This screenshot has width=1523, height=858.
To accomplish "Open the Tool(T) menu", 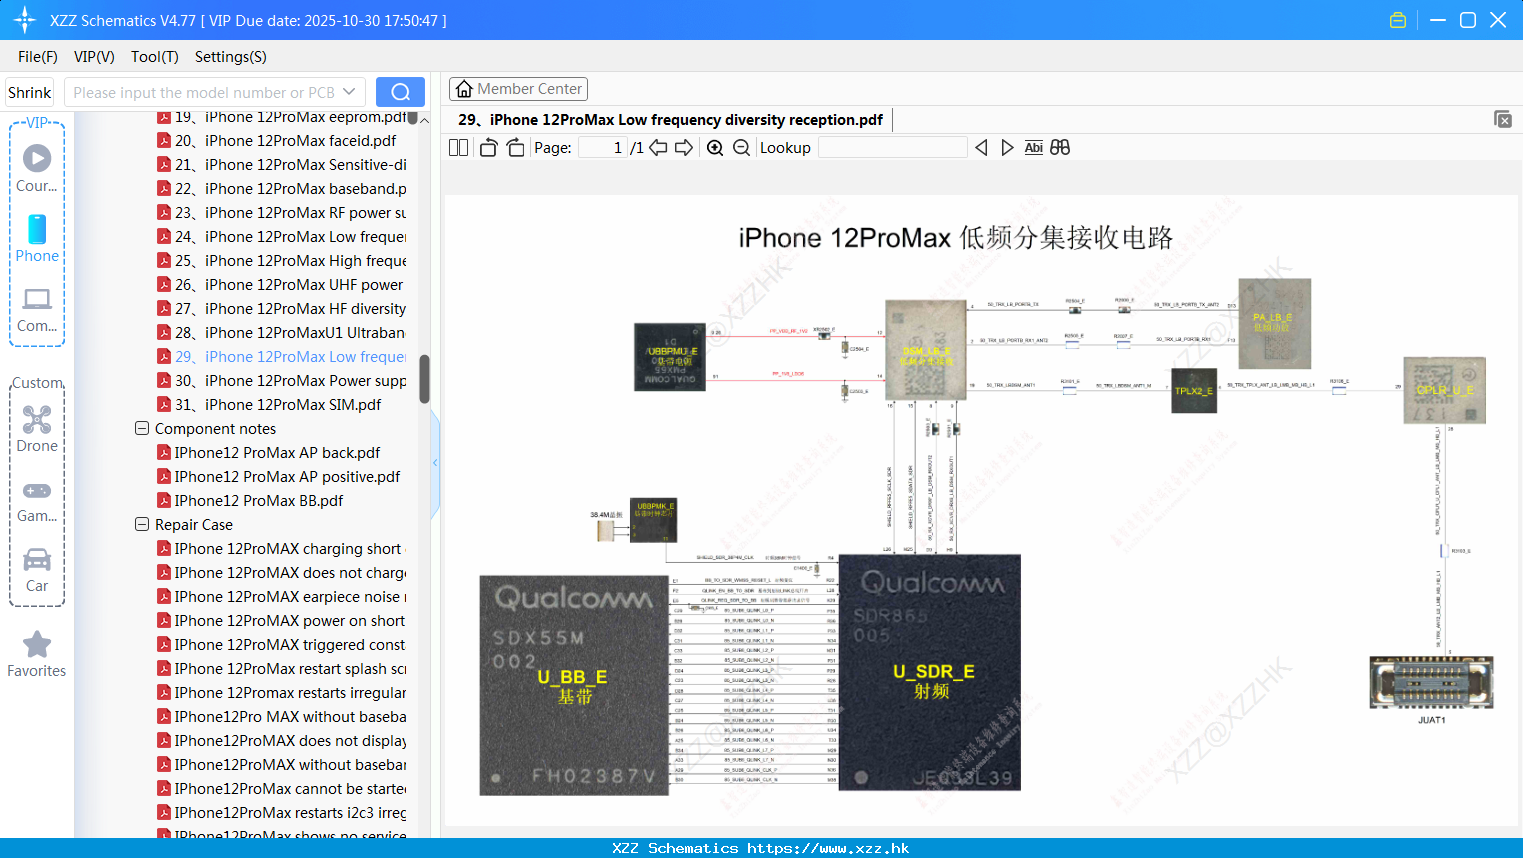I will (x=155, y=57).
